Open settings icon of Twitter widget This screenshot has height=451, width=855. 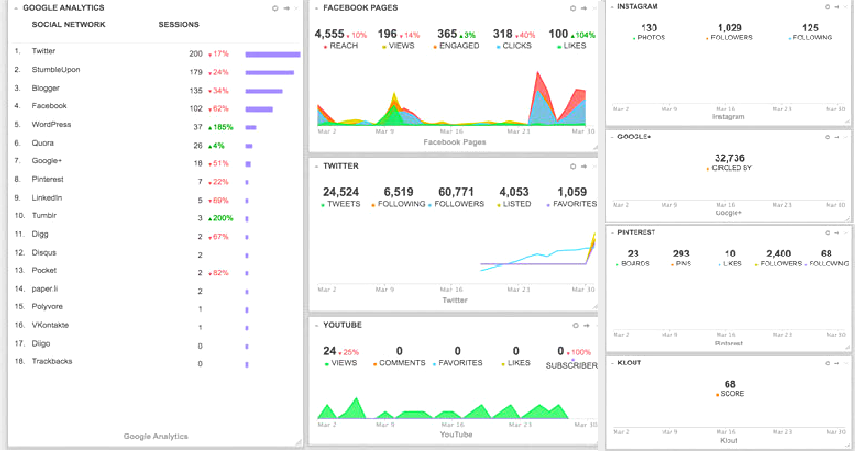[x=573, y=166]
